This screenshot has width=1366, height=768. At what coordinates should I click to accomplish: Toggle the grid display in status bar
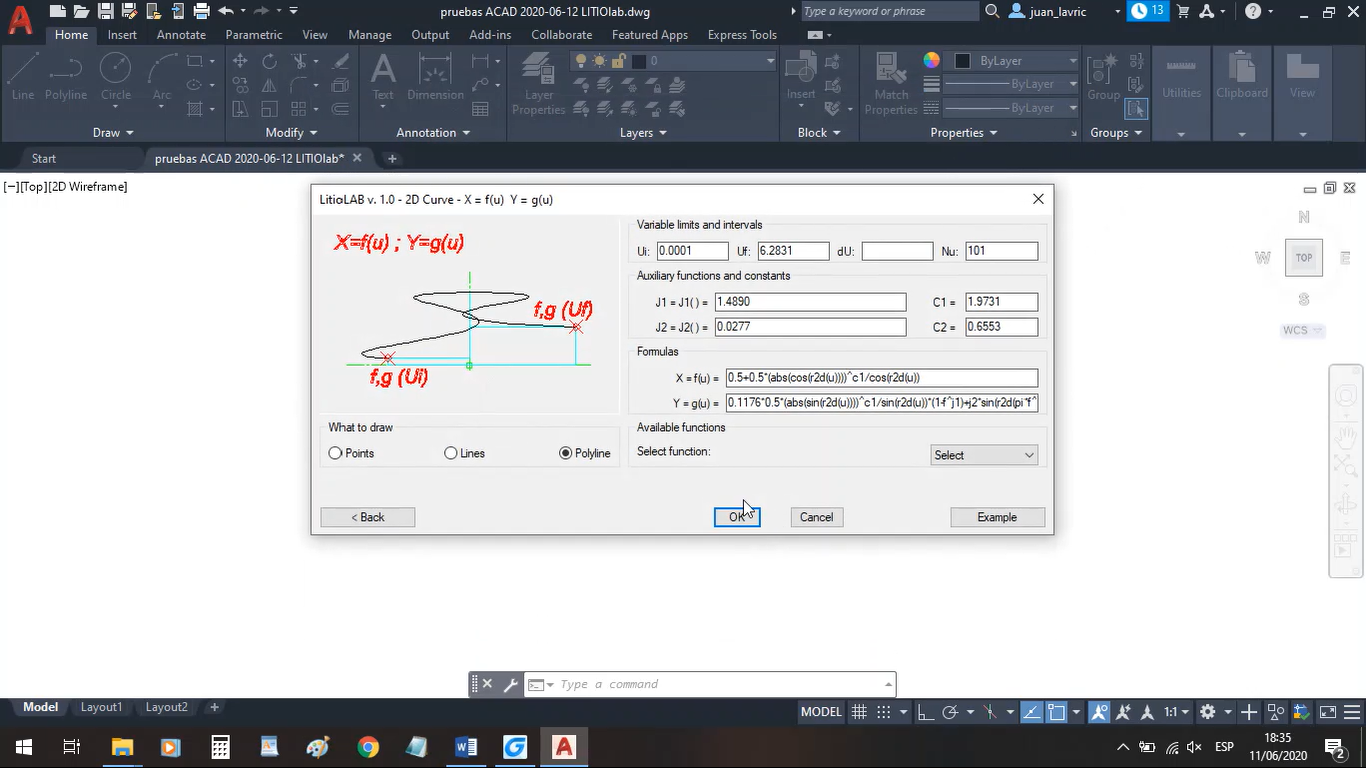click(x=859, y=712)
